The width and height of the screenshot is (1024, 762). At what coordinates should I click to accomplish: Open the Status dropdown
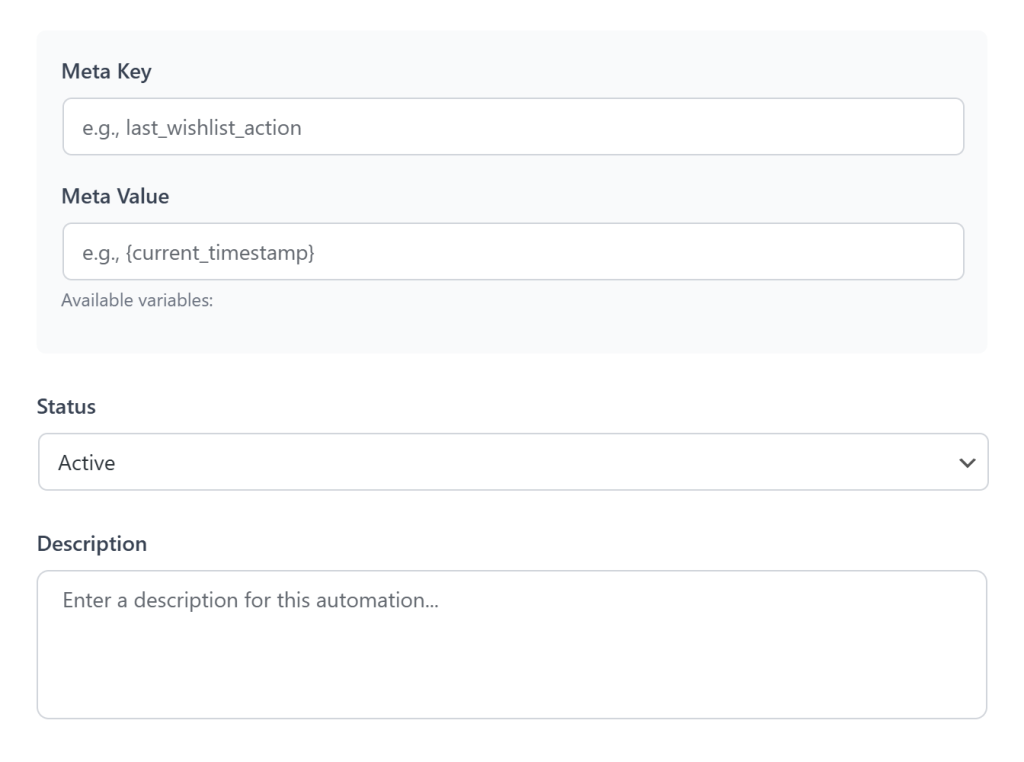tap(512, 462)
